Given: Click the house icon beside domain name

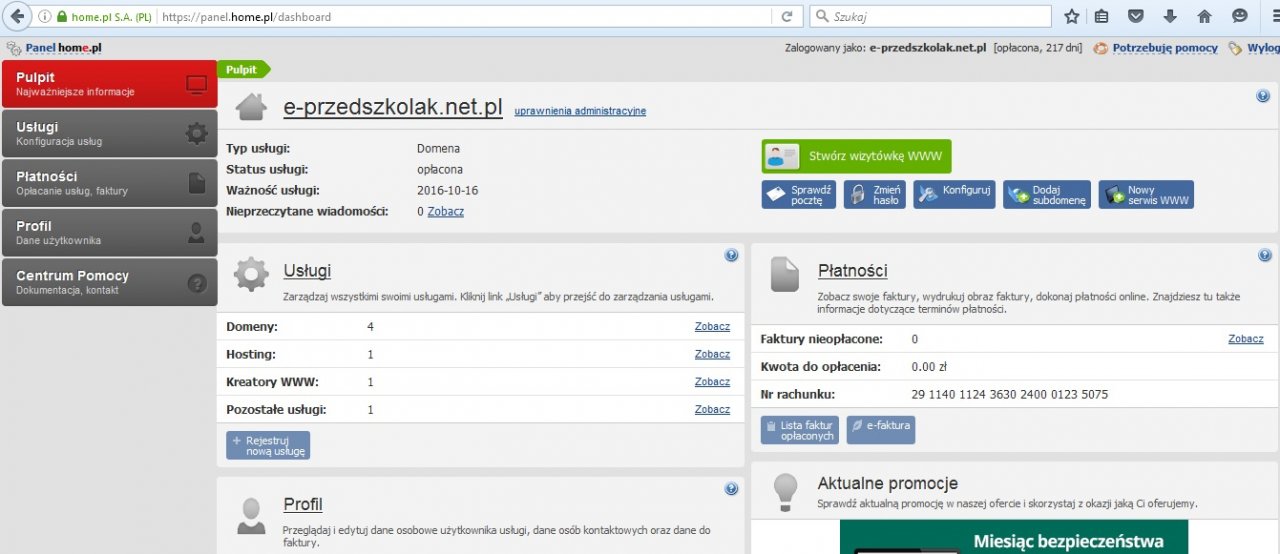Looking at the screenshot, I should 251,108.
